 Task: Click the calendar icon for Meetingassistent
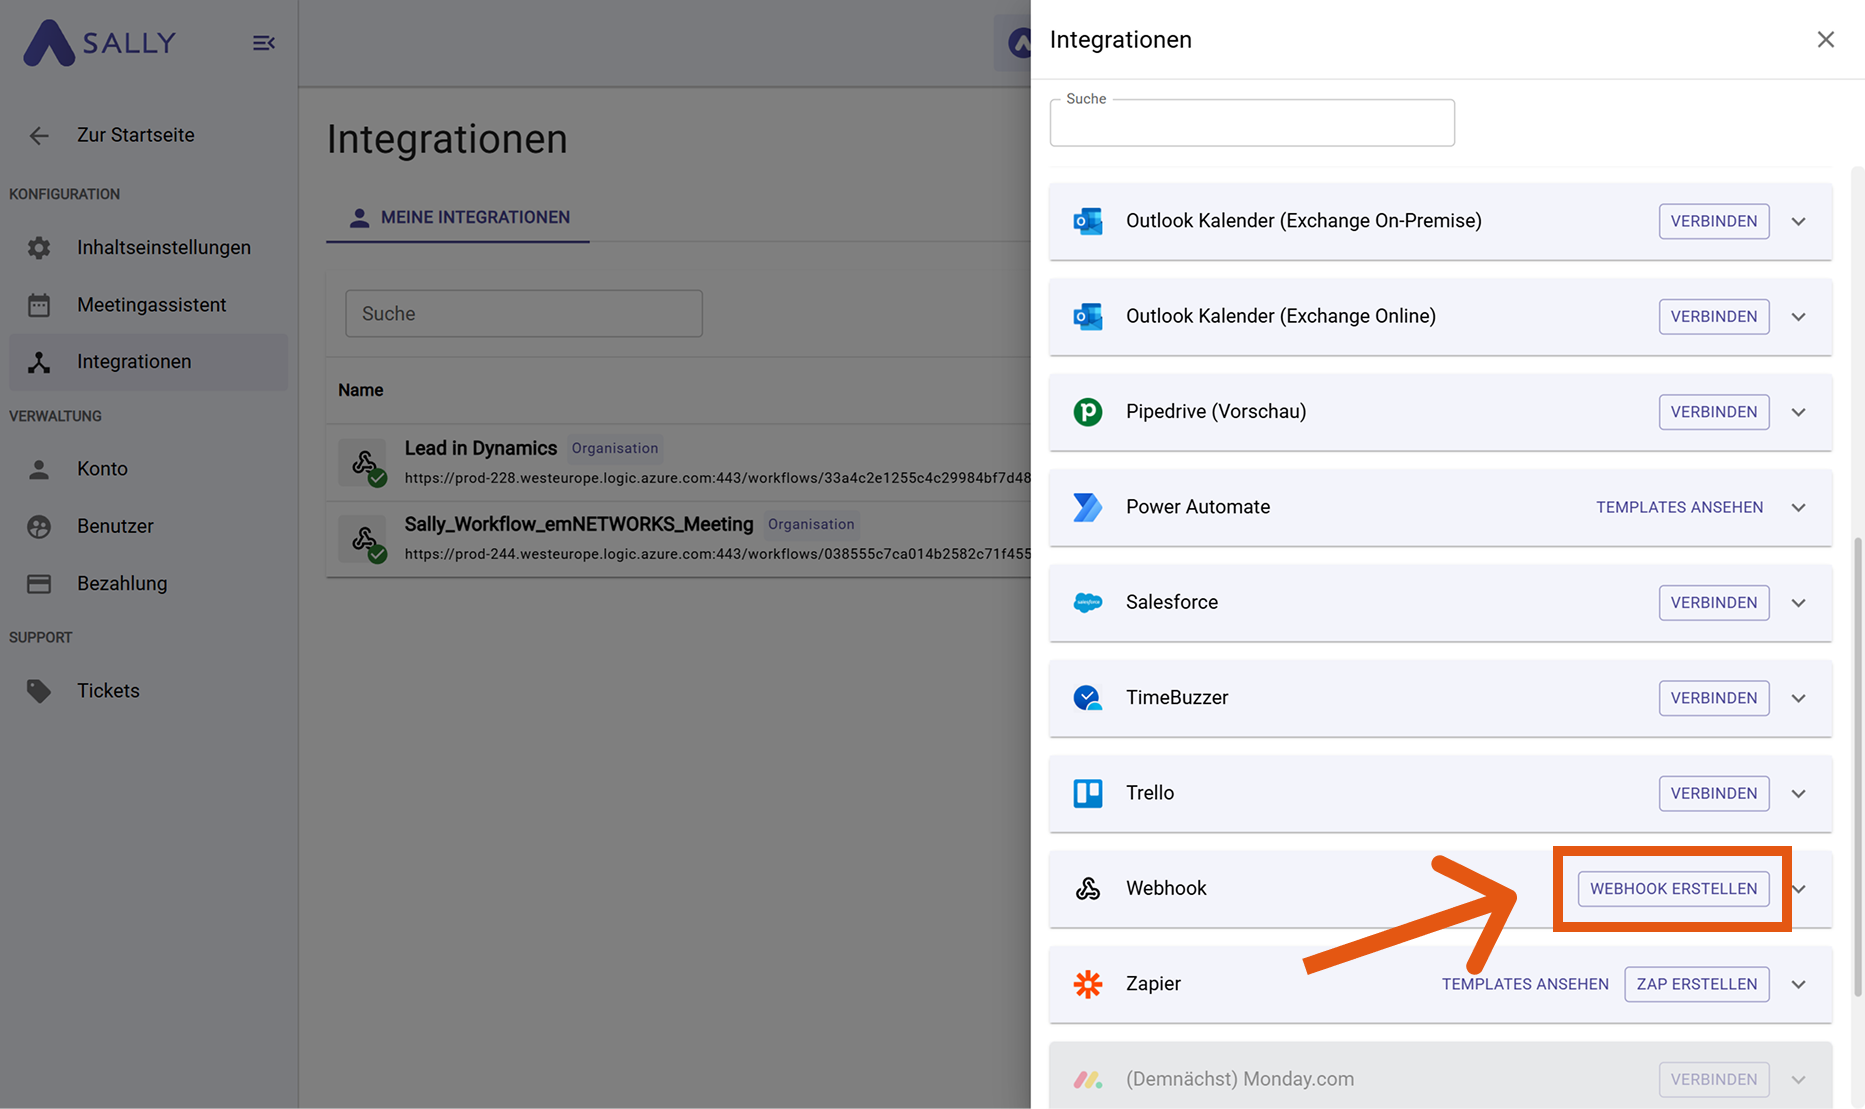[39, 305]
